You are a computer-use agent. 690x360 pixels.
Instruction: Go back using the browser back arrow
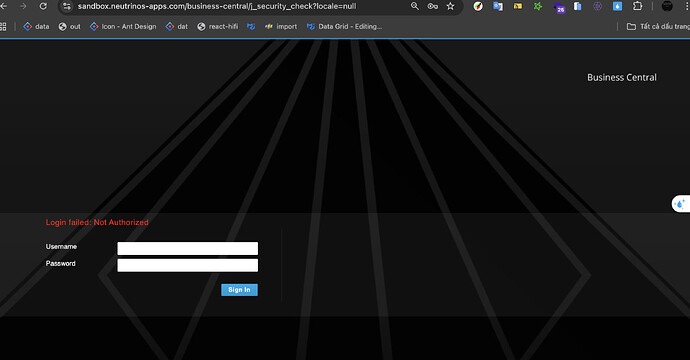3,6
